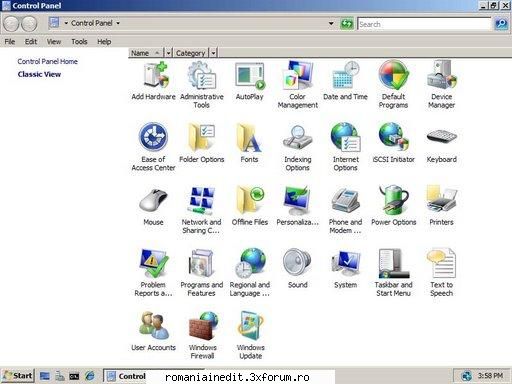
Task: Open Phone and Modem options
Action: coord(345,211)
